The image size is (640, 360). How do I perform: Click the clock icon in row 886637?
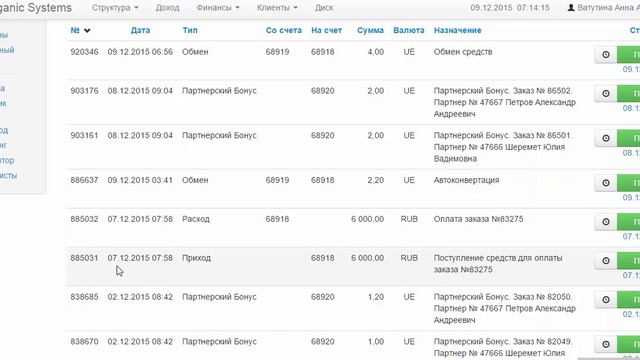pos(606,183)
